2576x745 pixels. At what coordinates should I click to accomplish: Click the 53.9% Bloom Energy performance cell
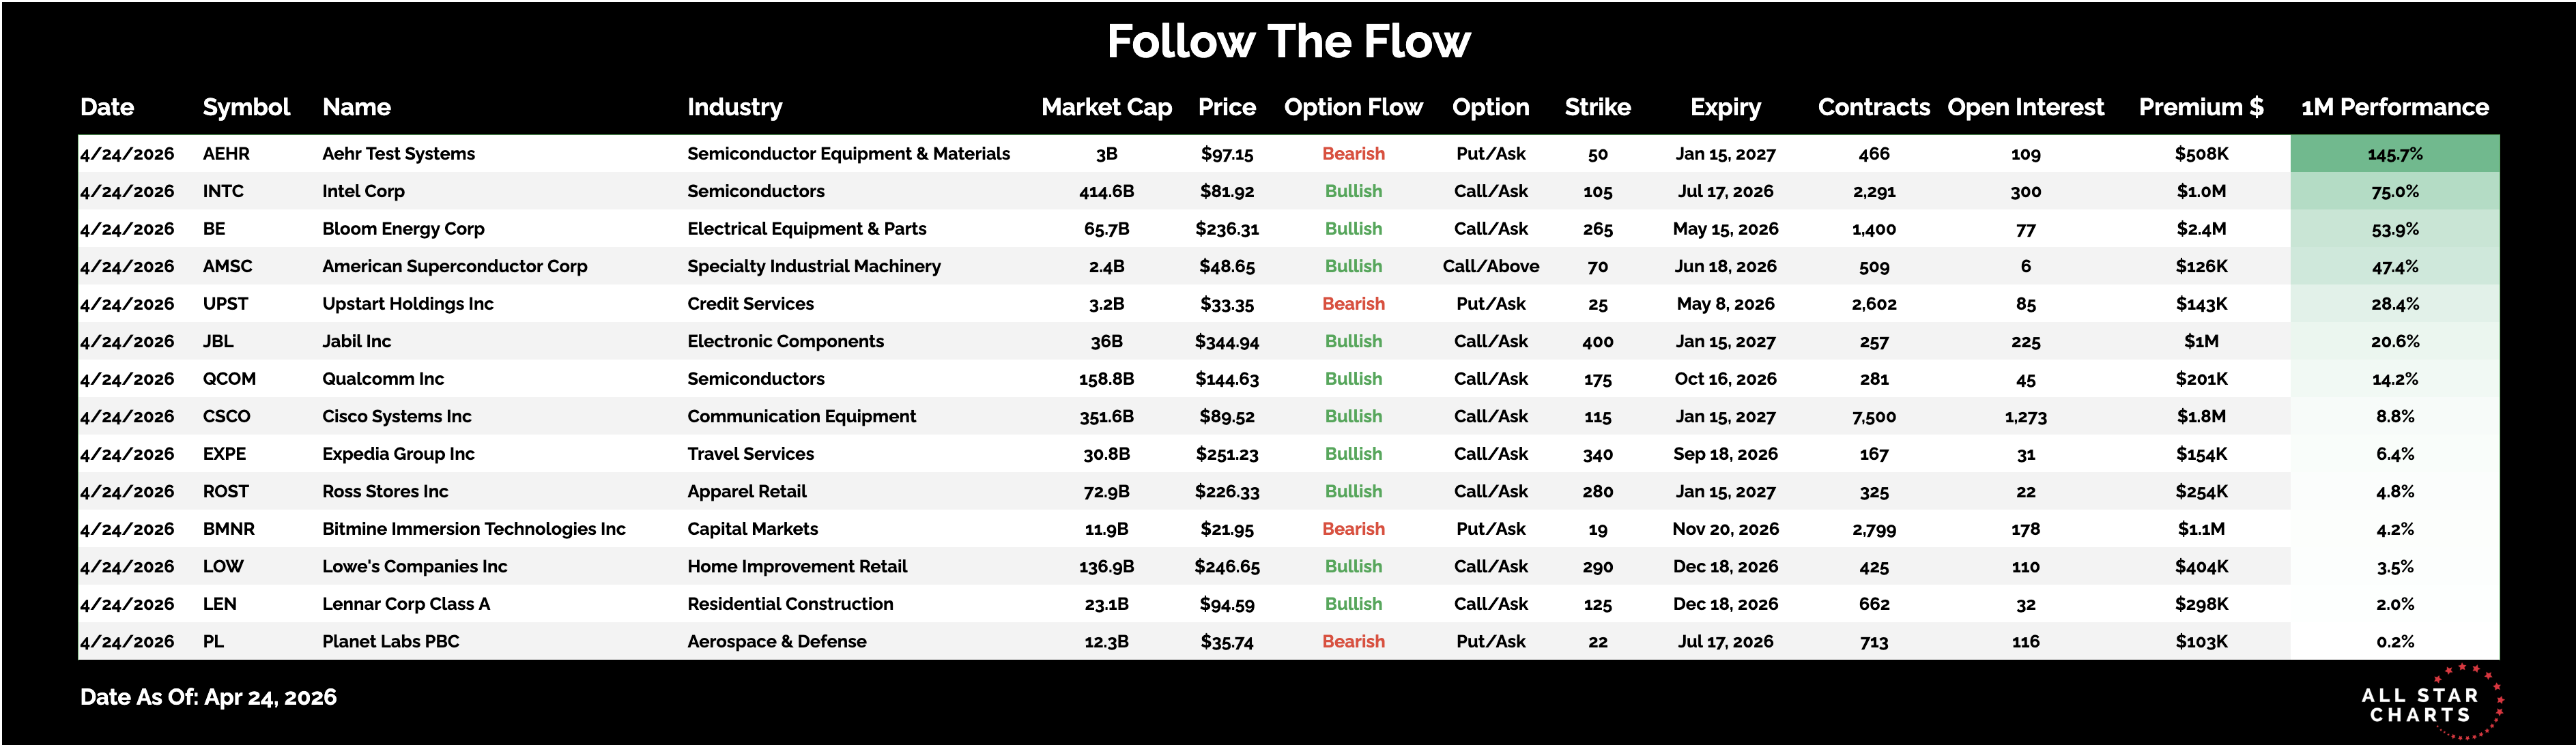pos(2394,229)
